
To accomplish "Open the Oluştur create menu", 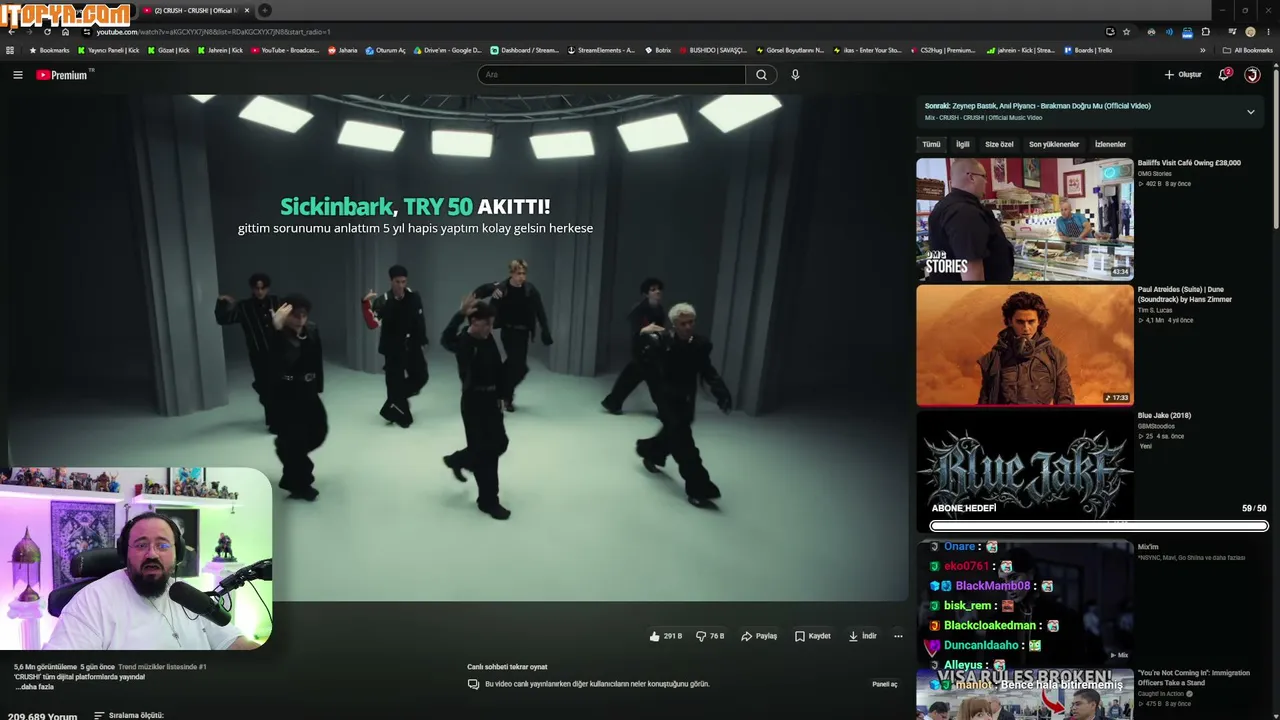I will click(x=1183, y=75).
